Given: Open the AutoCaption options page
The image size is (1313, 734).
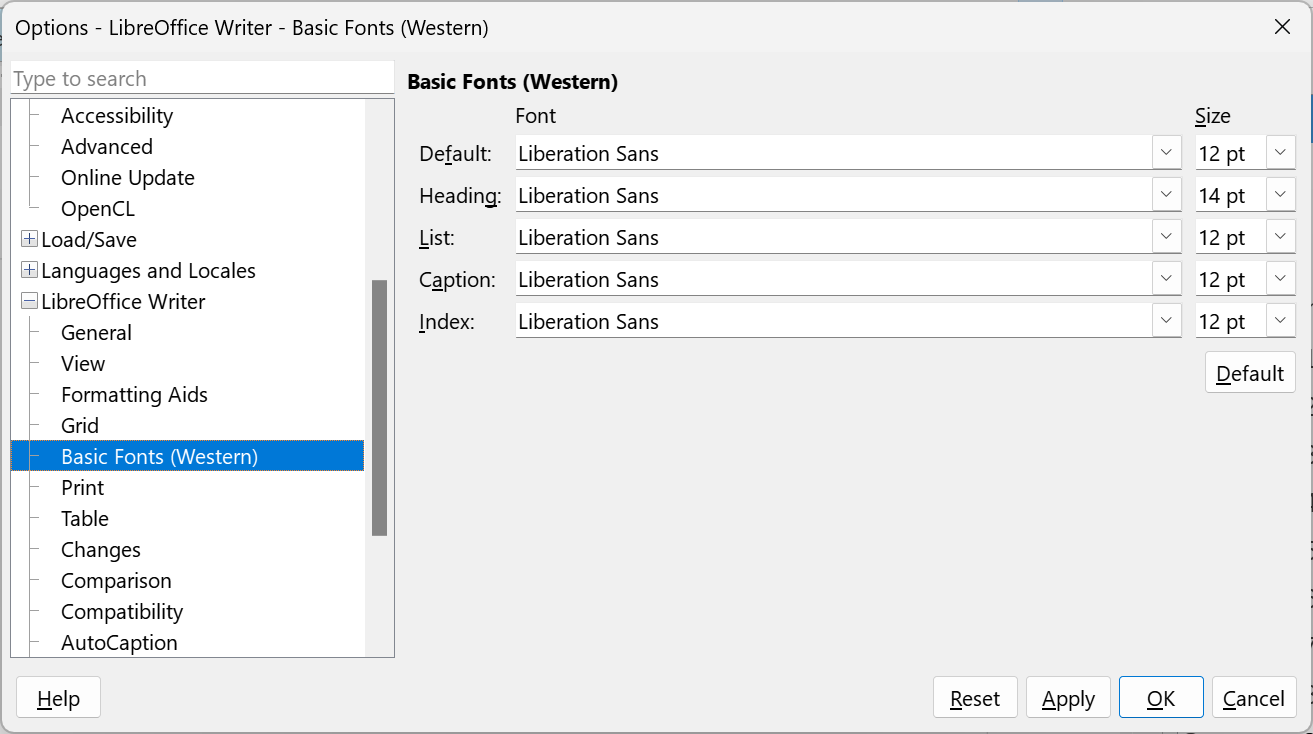Looking at the screenshot, I should click(119, 643).
